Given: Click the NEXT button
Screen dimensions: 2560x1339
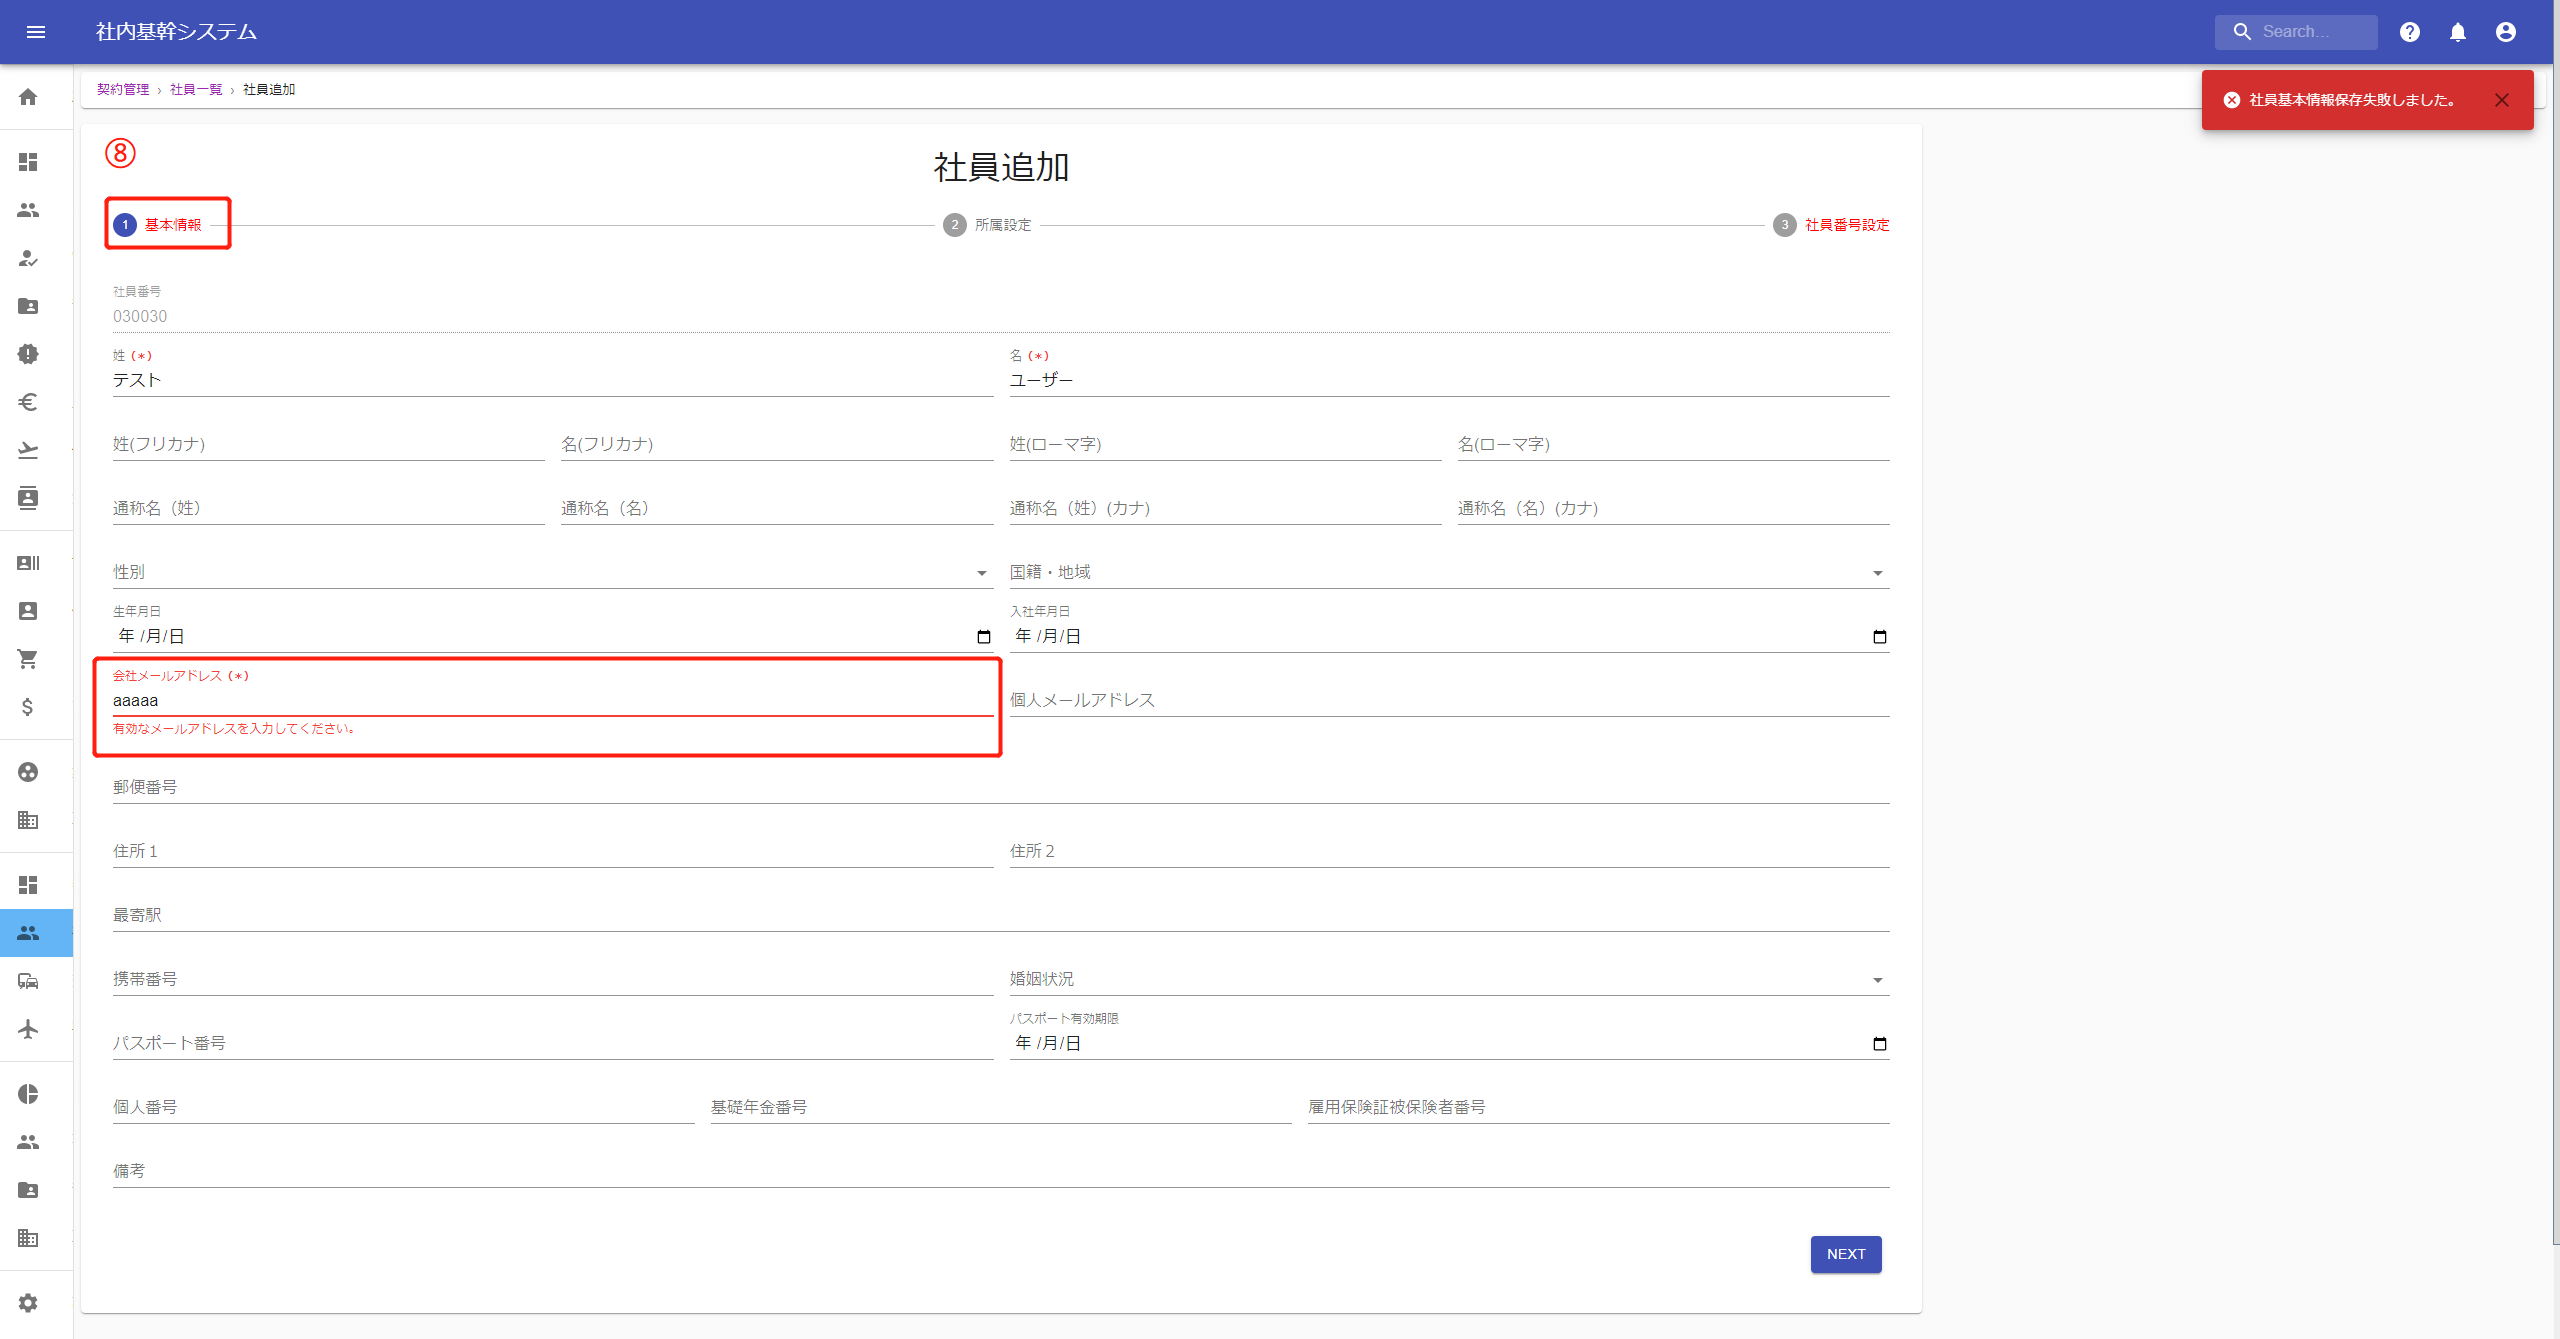Looking at the screenshot, I should [1845, 1254].
